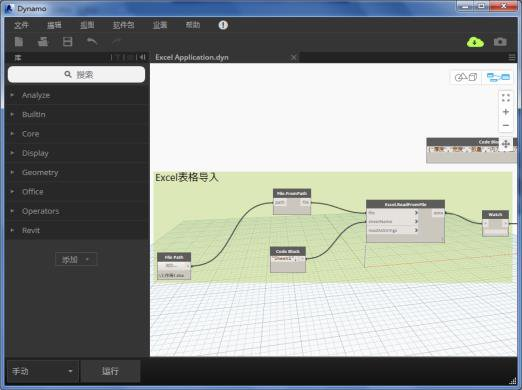Open the 软件包 menu
522x390 pixels.
(123, 25)
